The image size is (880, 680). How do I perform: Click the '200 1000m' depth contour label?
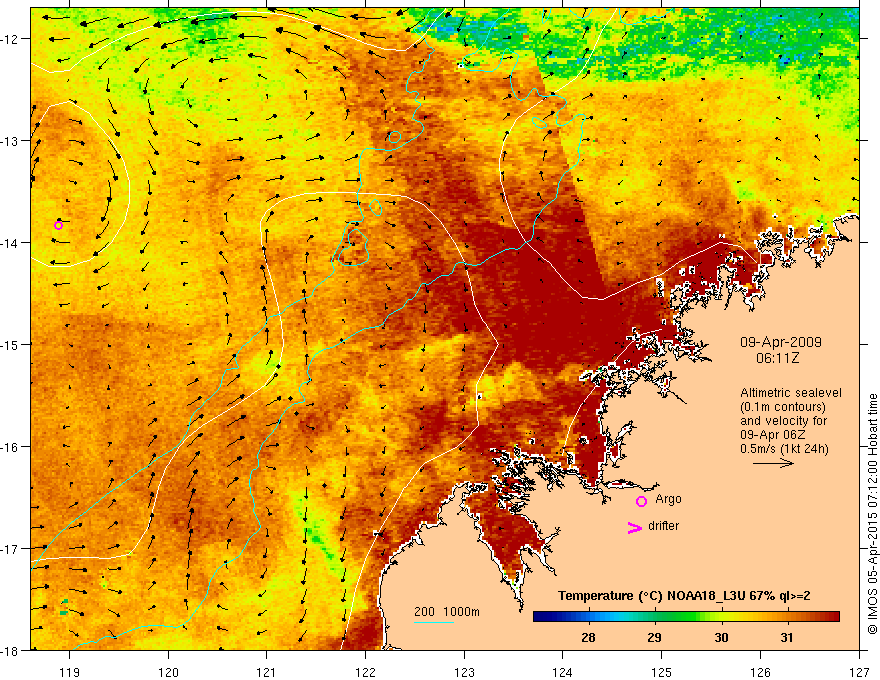(x=447, y=612)
